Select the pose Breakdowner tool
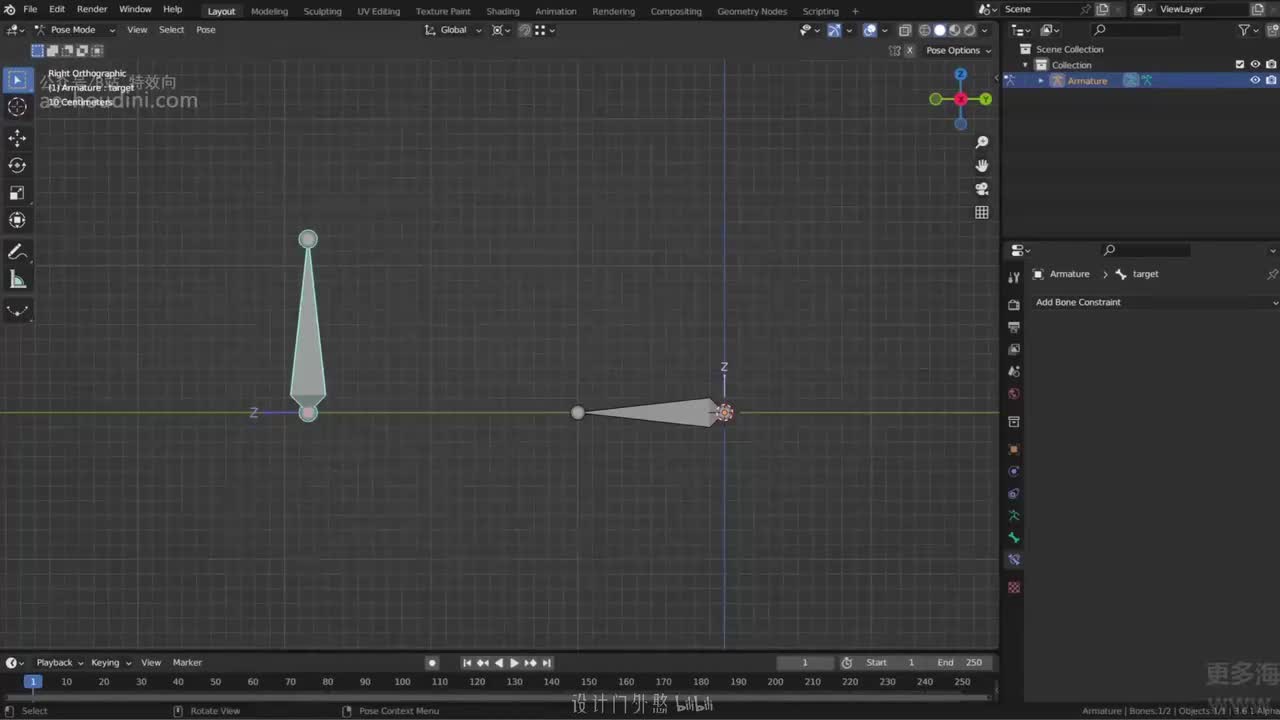 [x=17, y=311]
